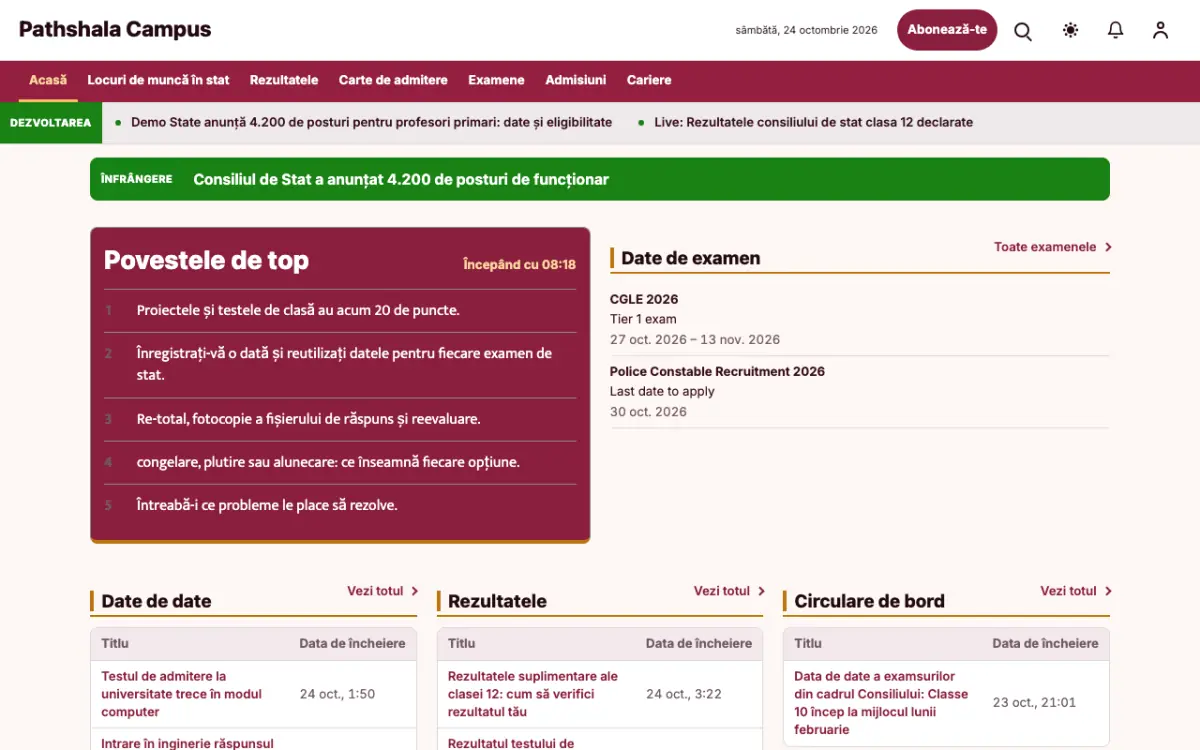Screen dimensions: 1200x750
Task: Click chevron beside Vezi totul for Rezultatele section
Action: pyautogui.click(x=761, y=591)
